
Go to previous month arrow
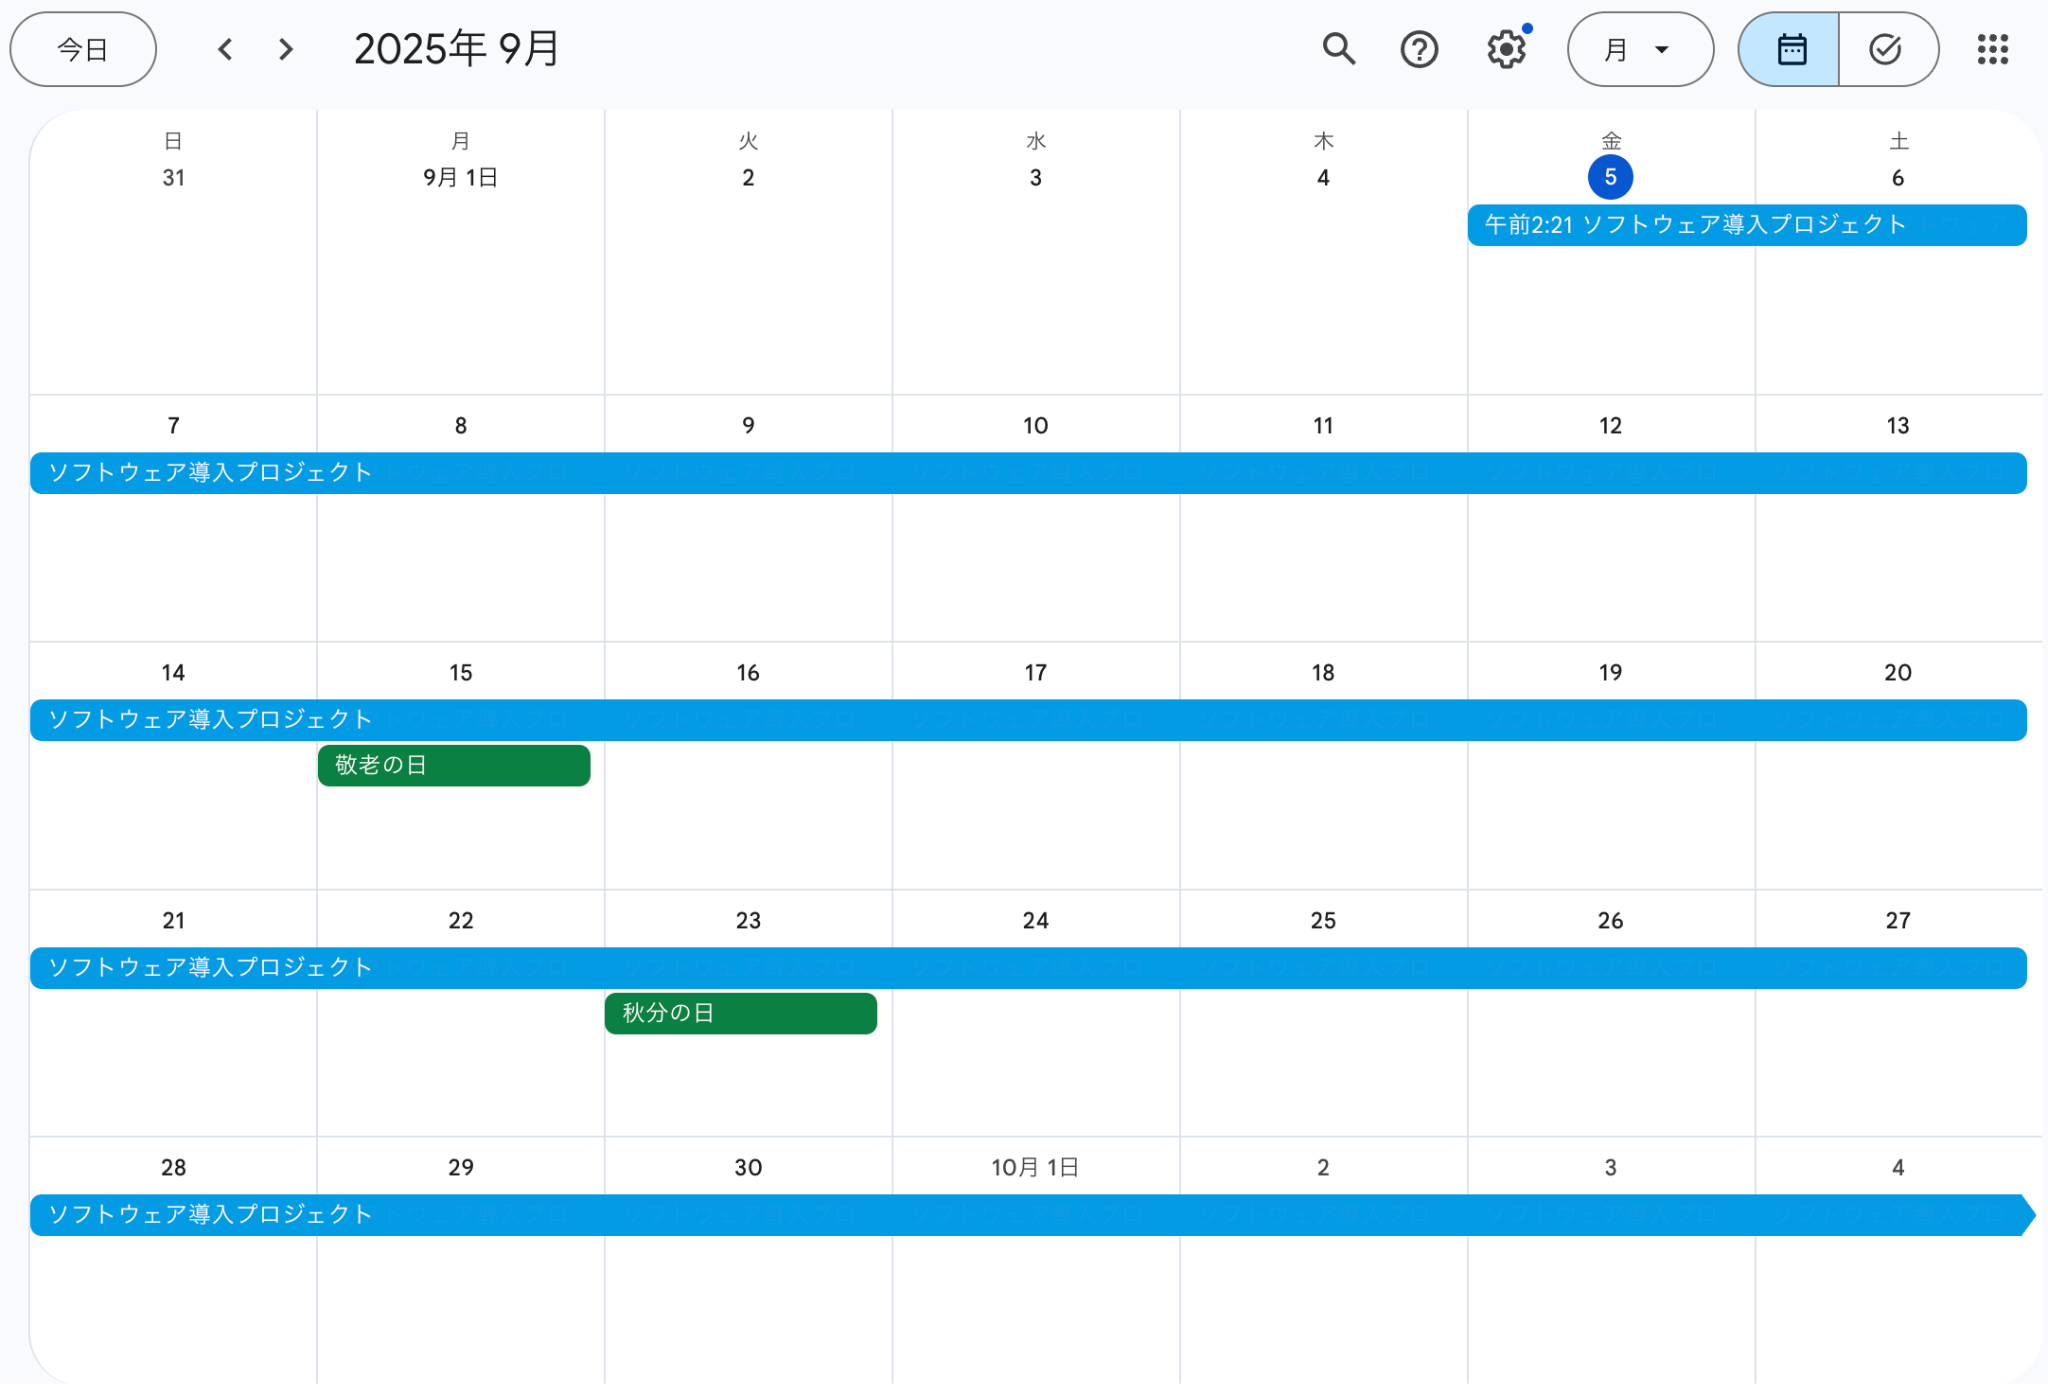226,49
